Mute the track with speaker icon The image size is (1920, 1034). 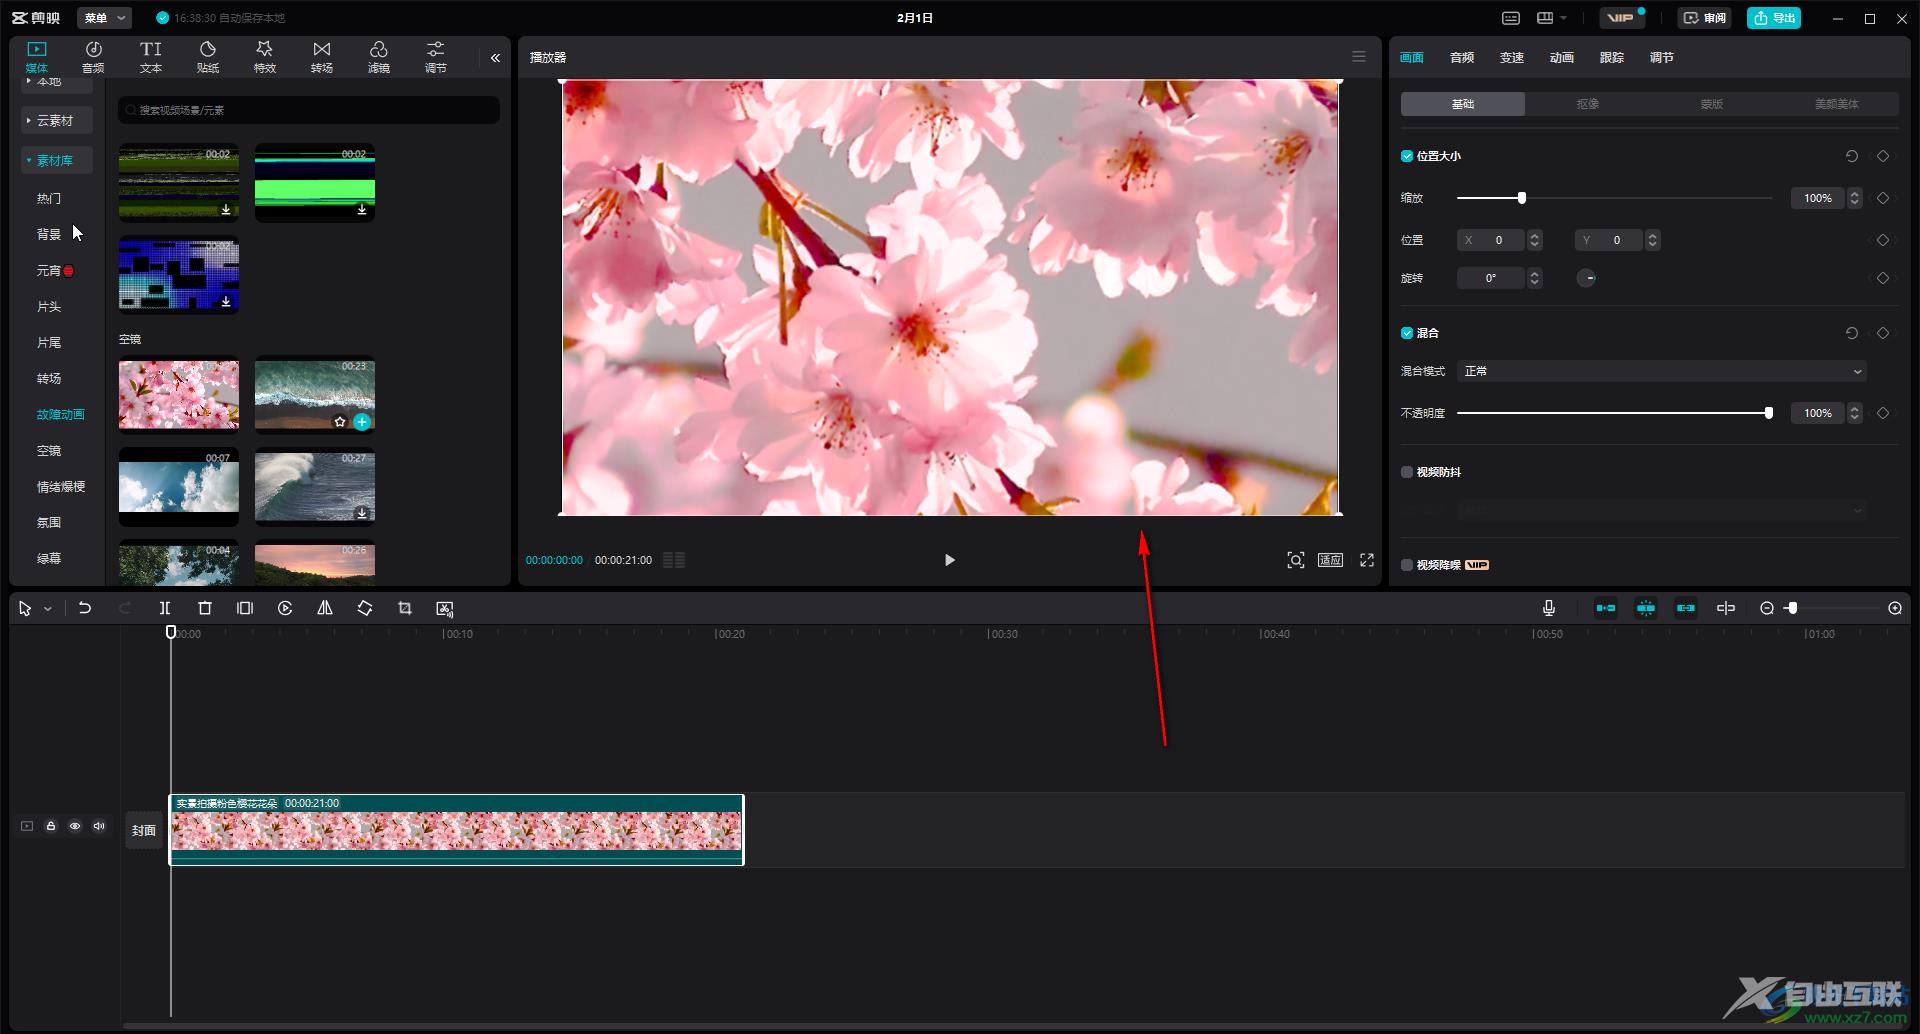click(x=99, y=826)
